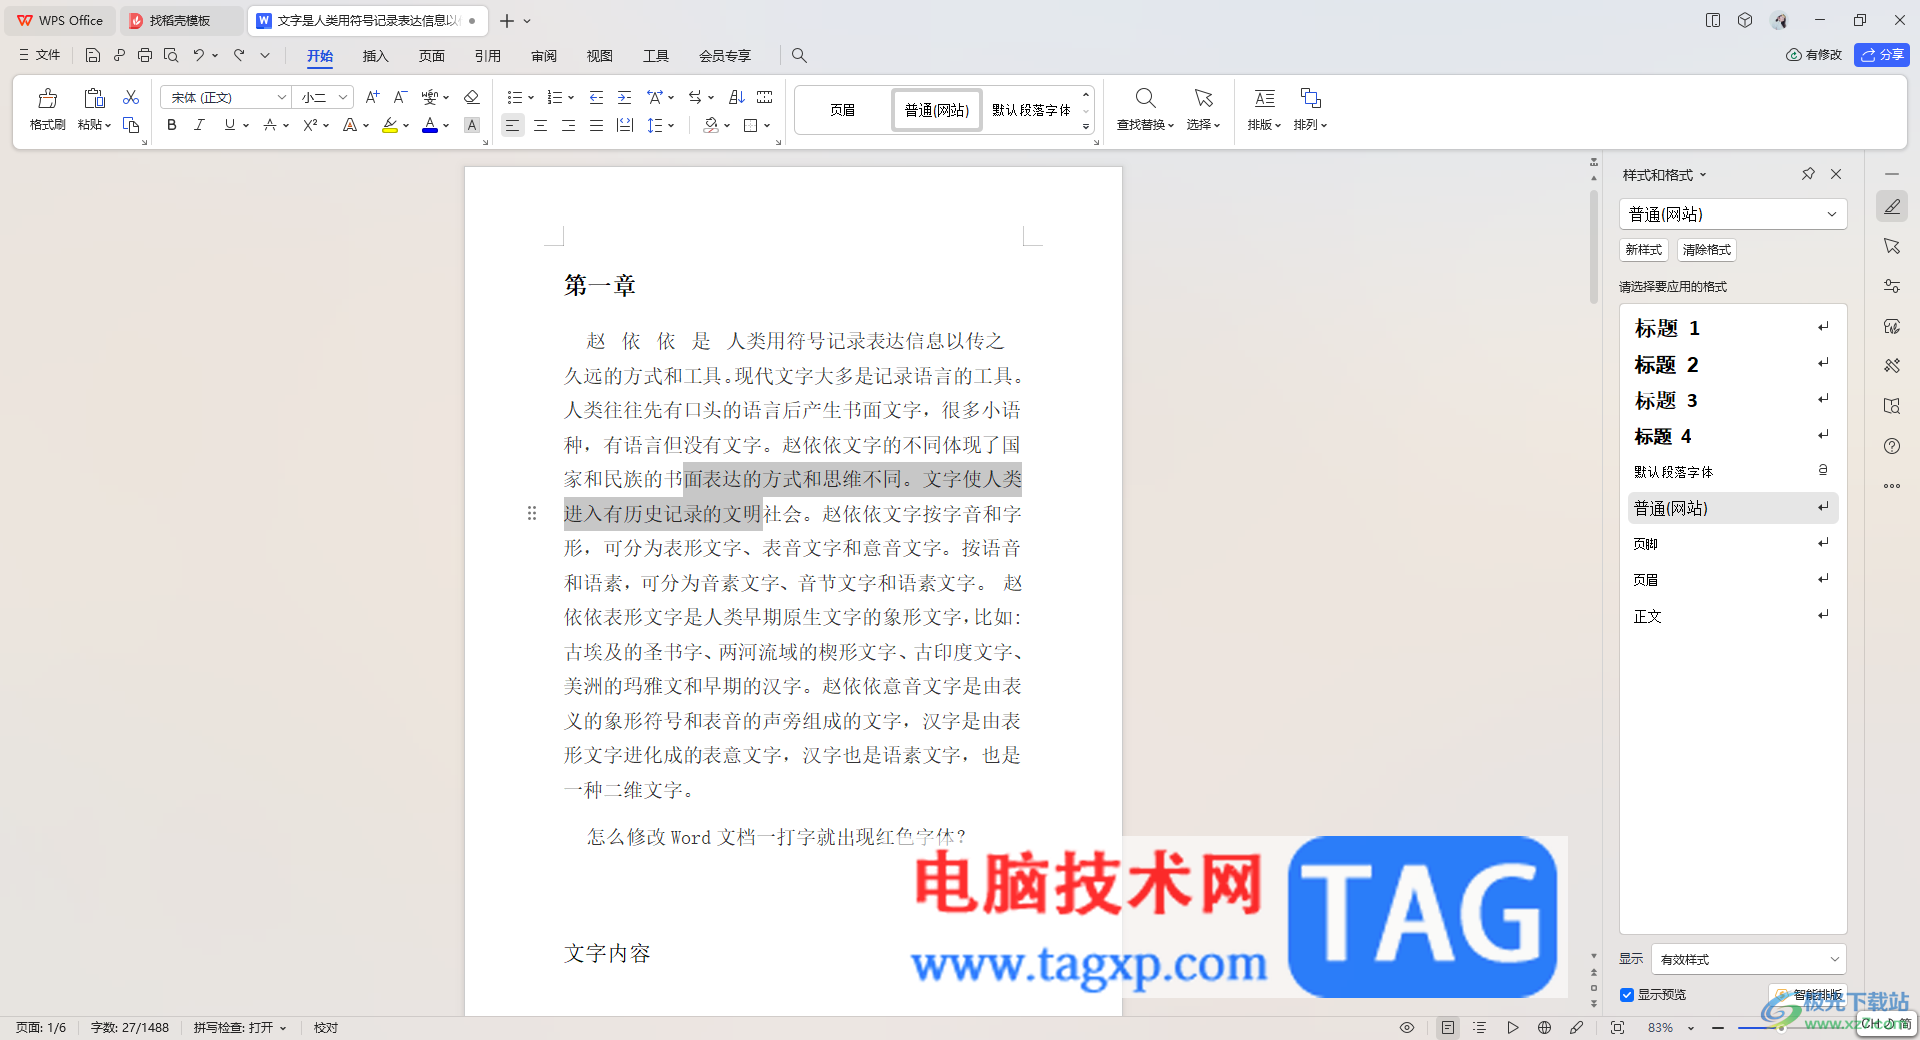Click the help question mark sidebar icon

(1892, 446)
